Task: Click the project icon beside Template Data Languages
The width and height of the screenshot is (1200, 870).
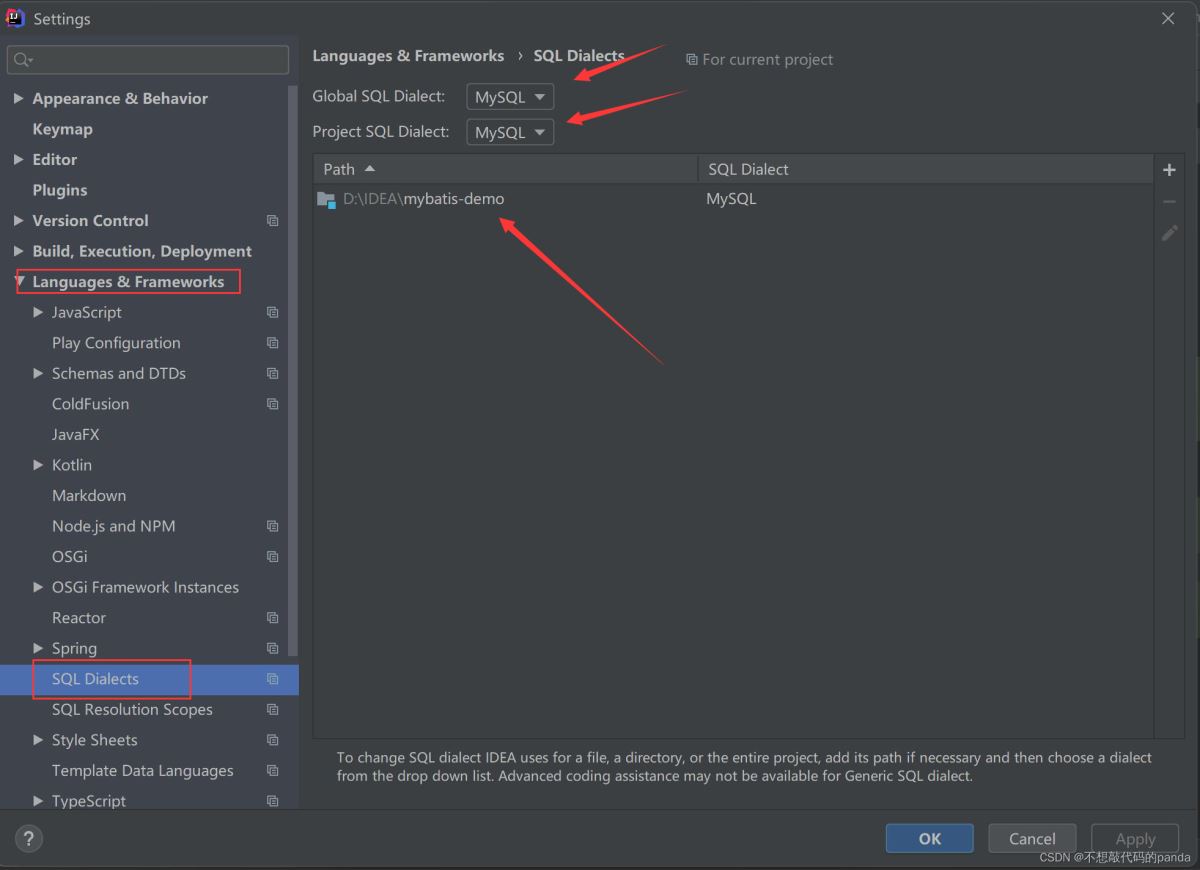Action: coord(272,771)
